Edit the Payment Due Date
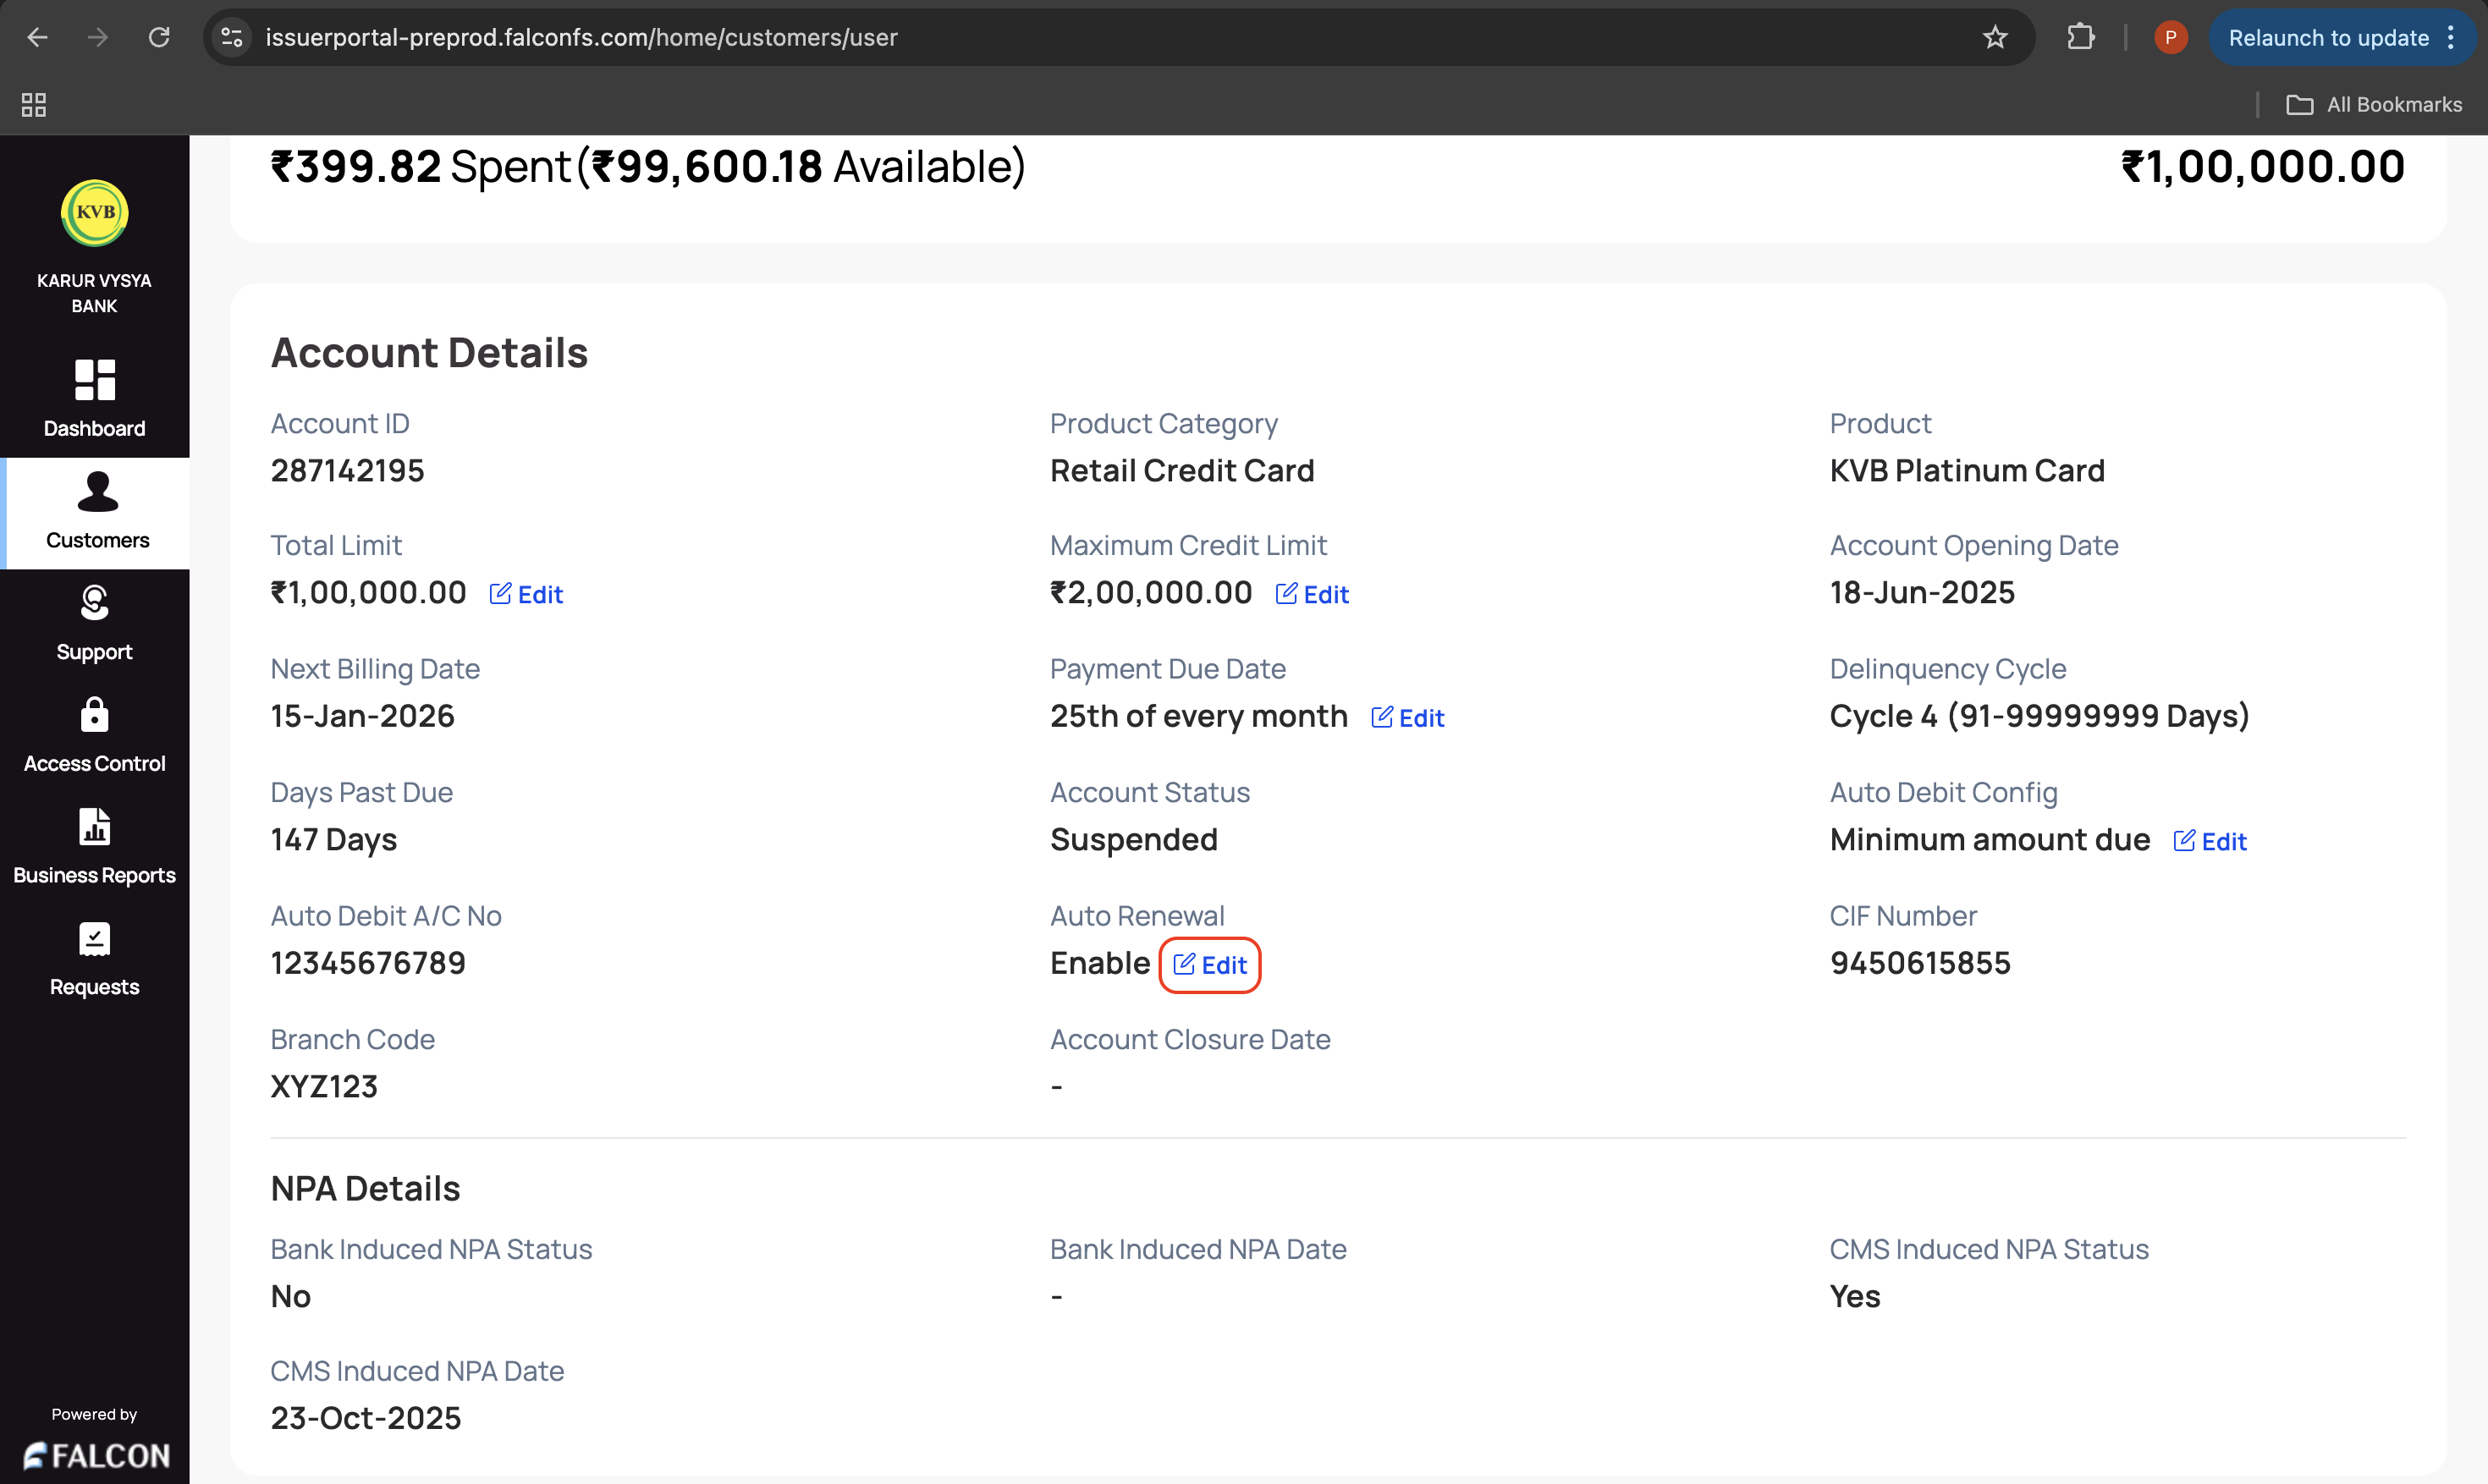 pyautogui.click(x=1407, y=718)
